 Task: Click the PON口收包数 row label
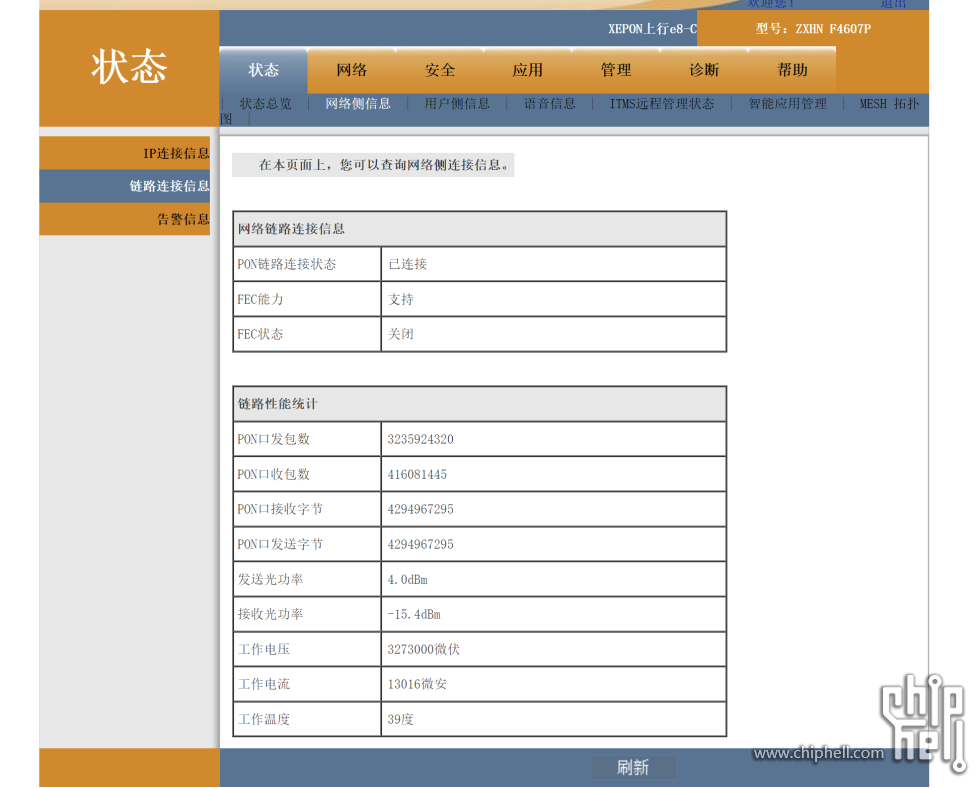pos(273,474)
